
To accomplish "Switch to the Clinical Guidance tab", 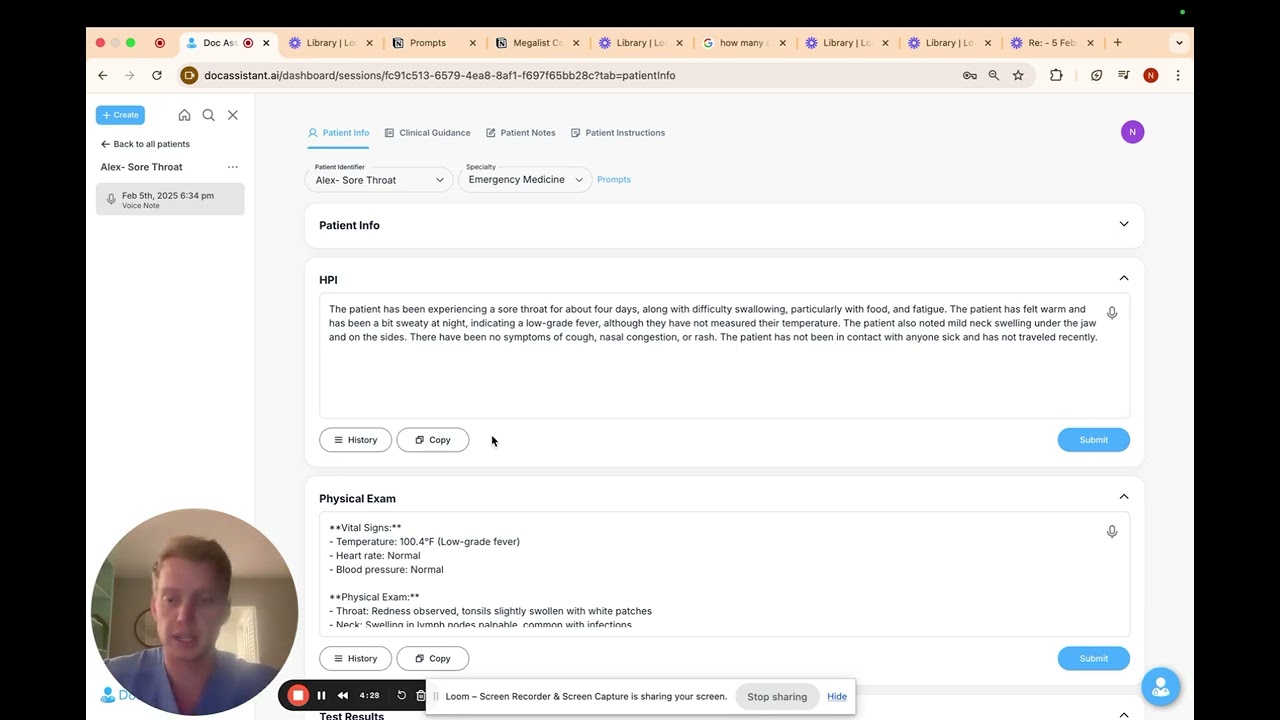I will (x=427, y=132).
